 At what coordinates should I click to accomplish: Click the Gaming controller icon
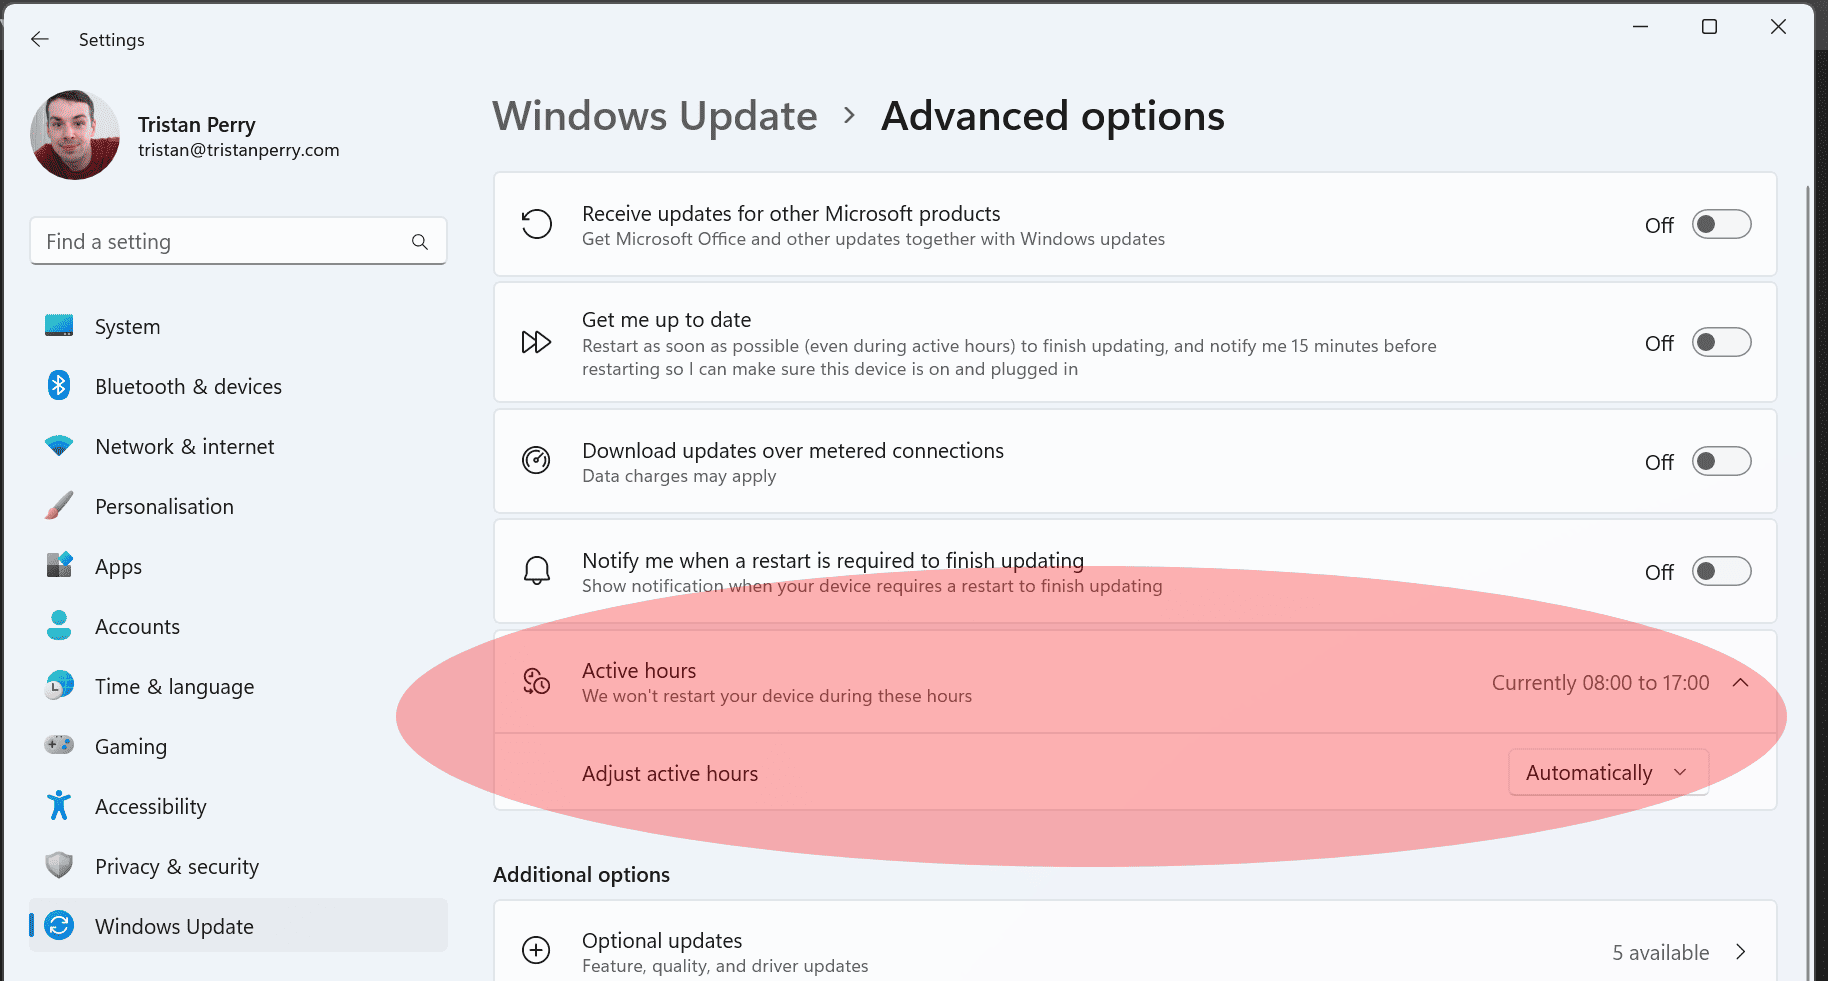pyautogui.click(x=59, y=745)
